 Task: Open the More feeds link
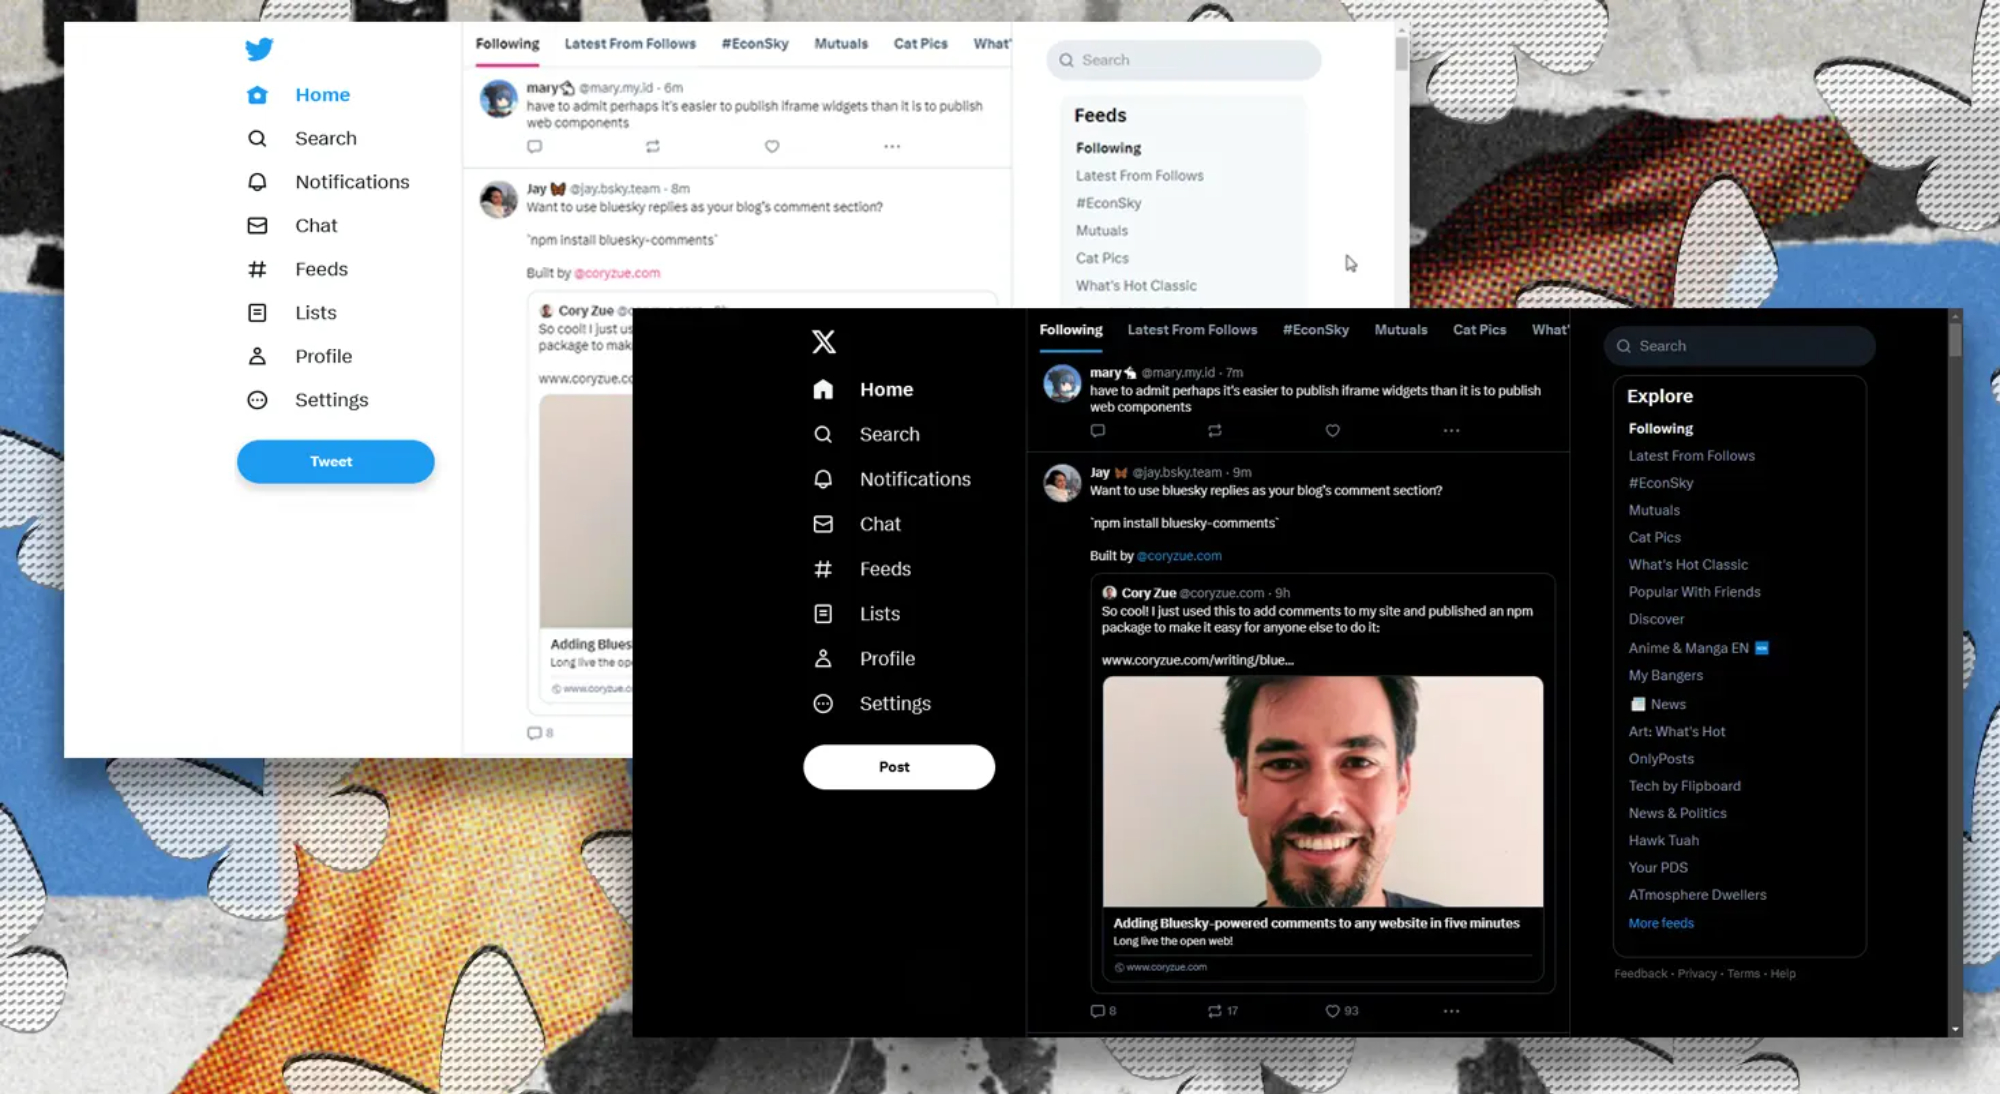(x=1660, y=923)
